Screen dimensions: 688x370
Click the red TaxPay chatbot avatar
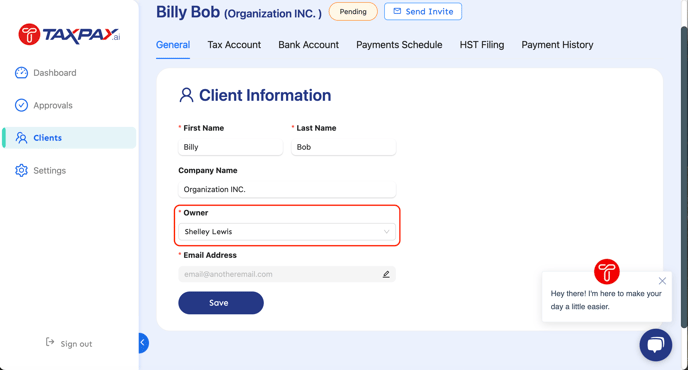coord(606,271)
